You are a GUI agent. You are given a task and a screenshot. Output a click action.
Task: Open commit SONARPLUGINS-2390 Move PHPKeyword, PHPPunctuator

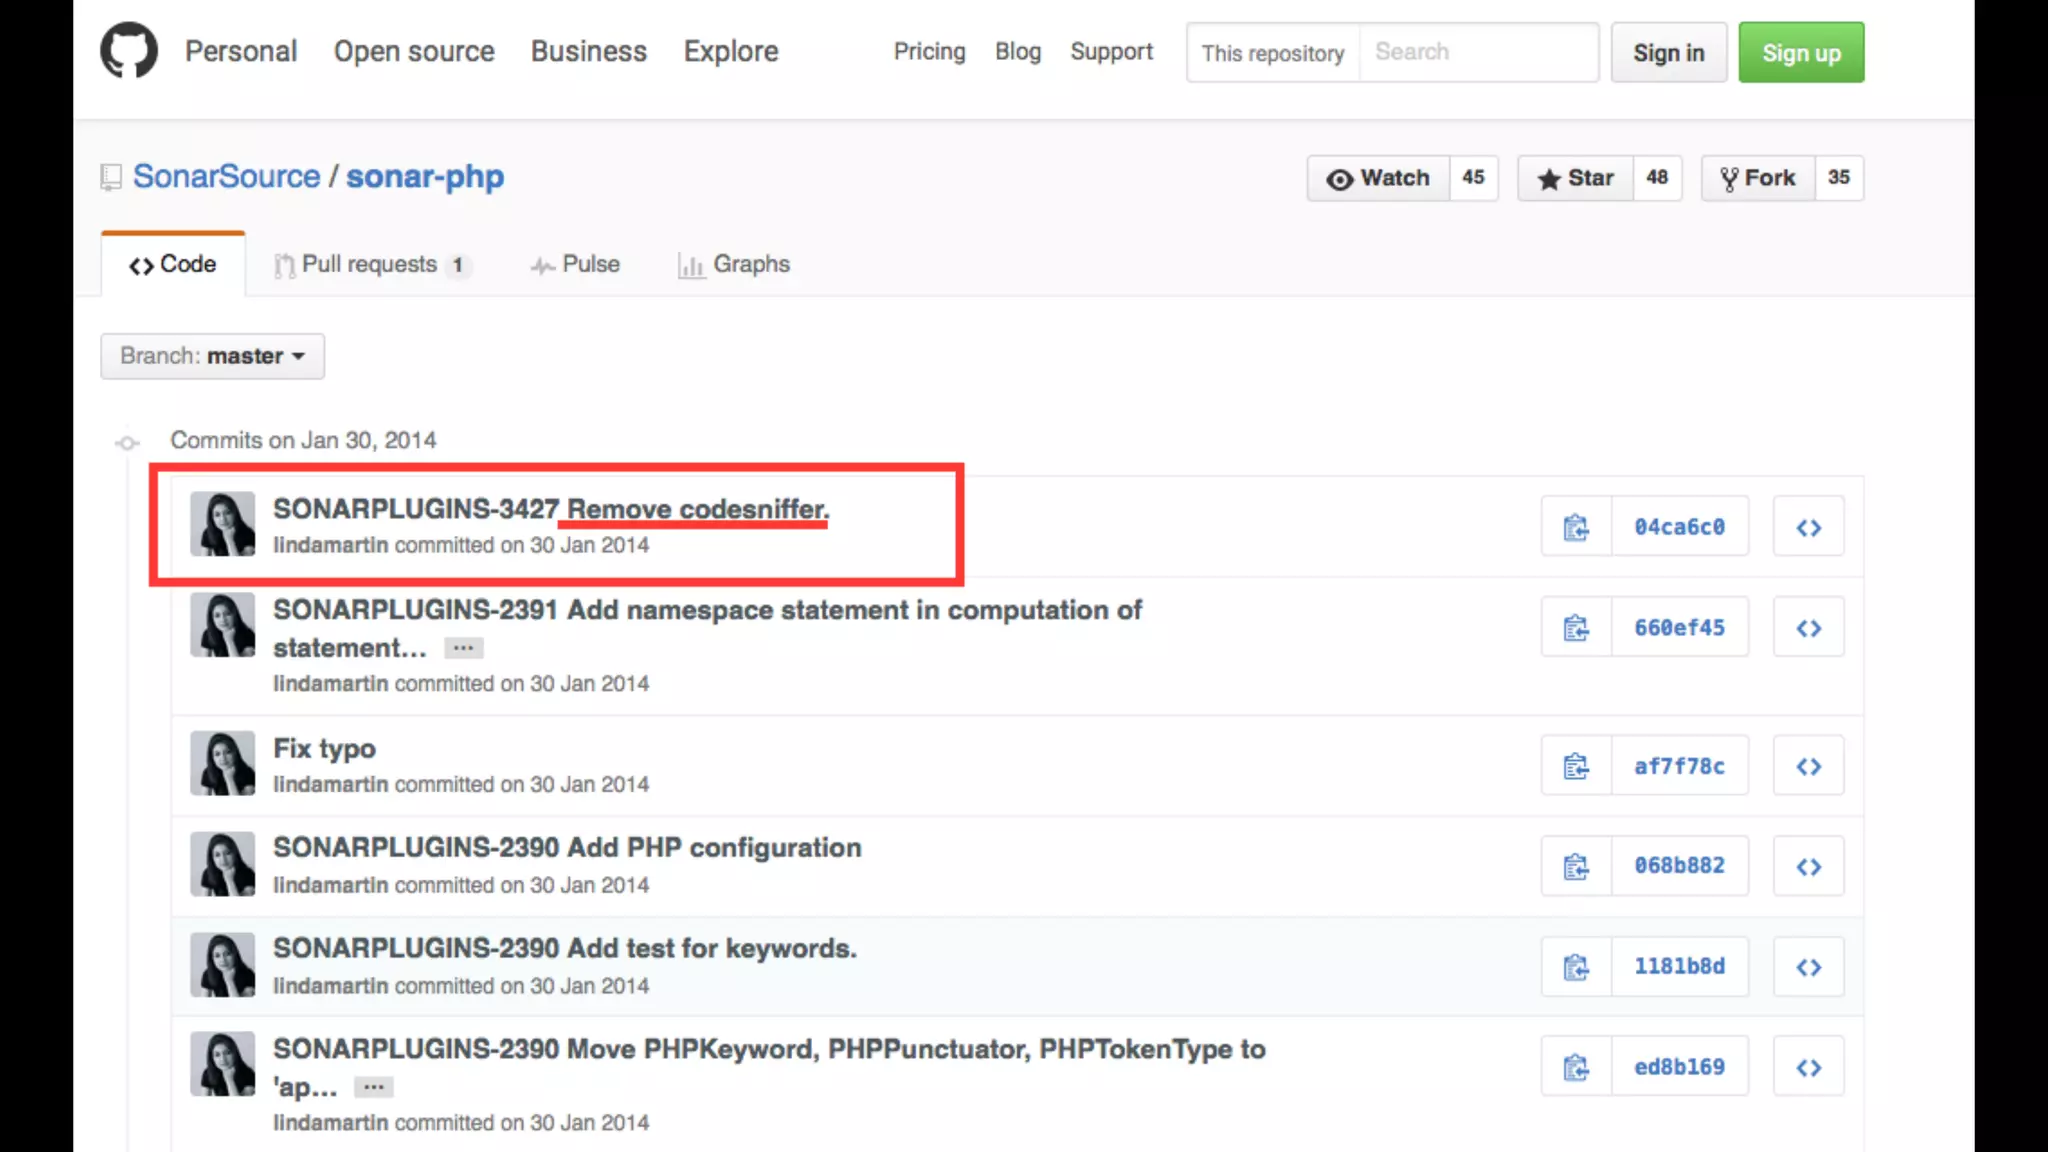[770, 1049]
